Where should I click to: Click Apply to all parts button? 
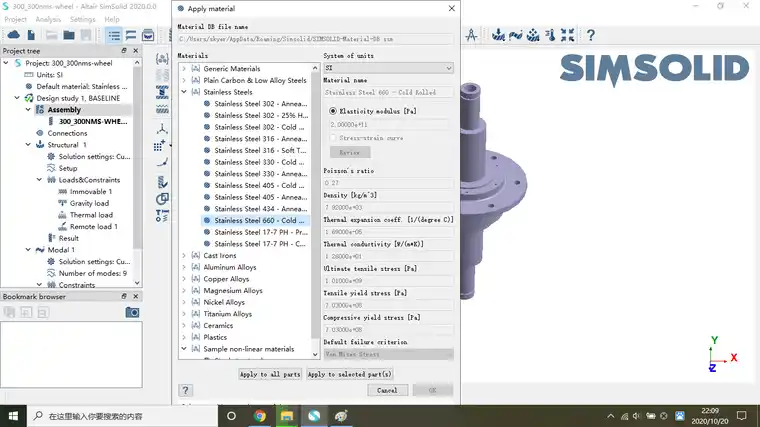270,374
